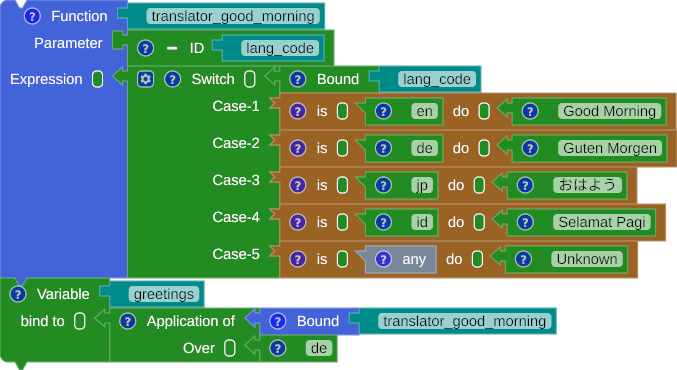Click help icon beside 'Selamat Pagi'
This screenshot has width=677, height=370.
coord(525,222)
